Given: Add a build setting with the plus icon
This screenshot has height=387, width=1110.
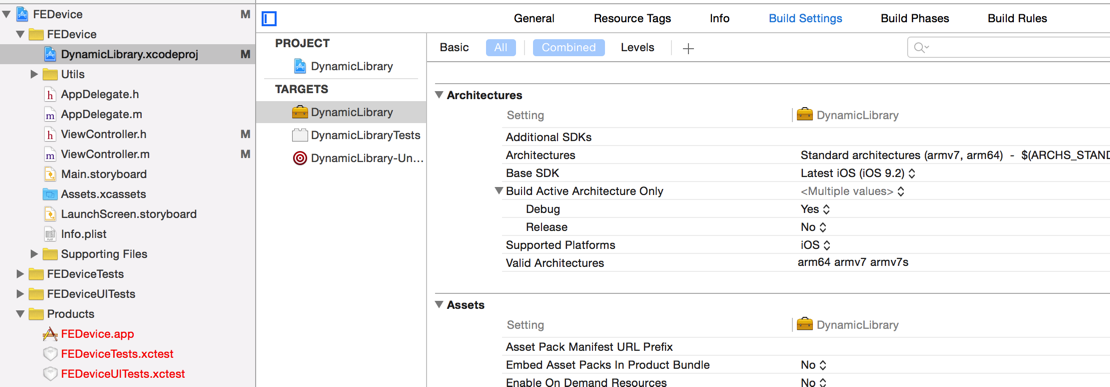Looking at the screenshot, I should [x=687, y=48].
